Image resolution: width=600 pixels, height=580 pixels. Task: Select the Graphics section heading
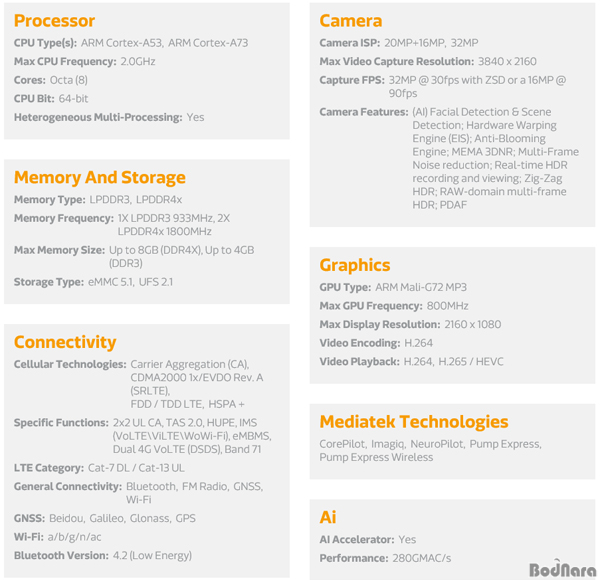click(x=355, y=265)
